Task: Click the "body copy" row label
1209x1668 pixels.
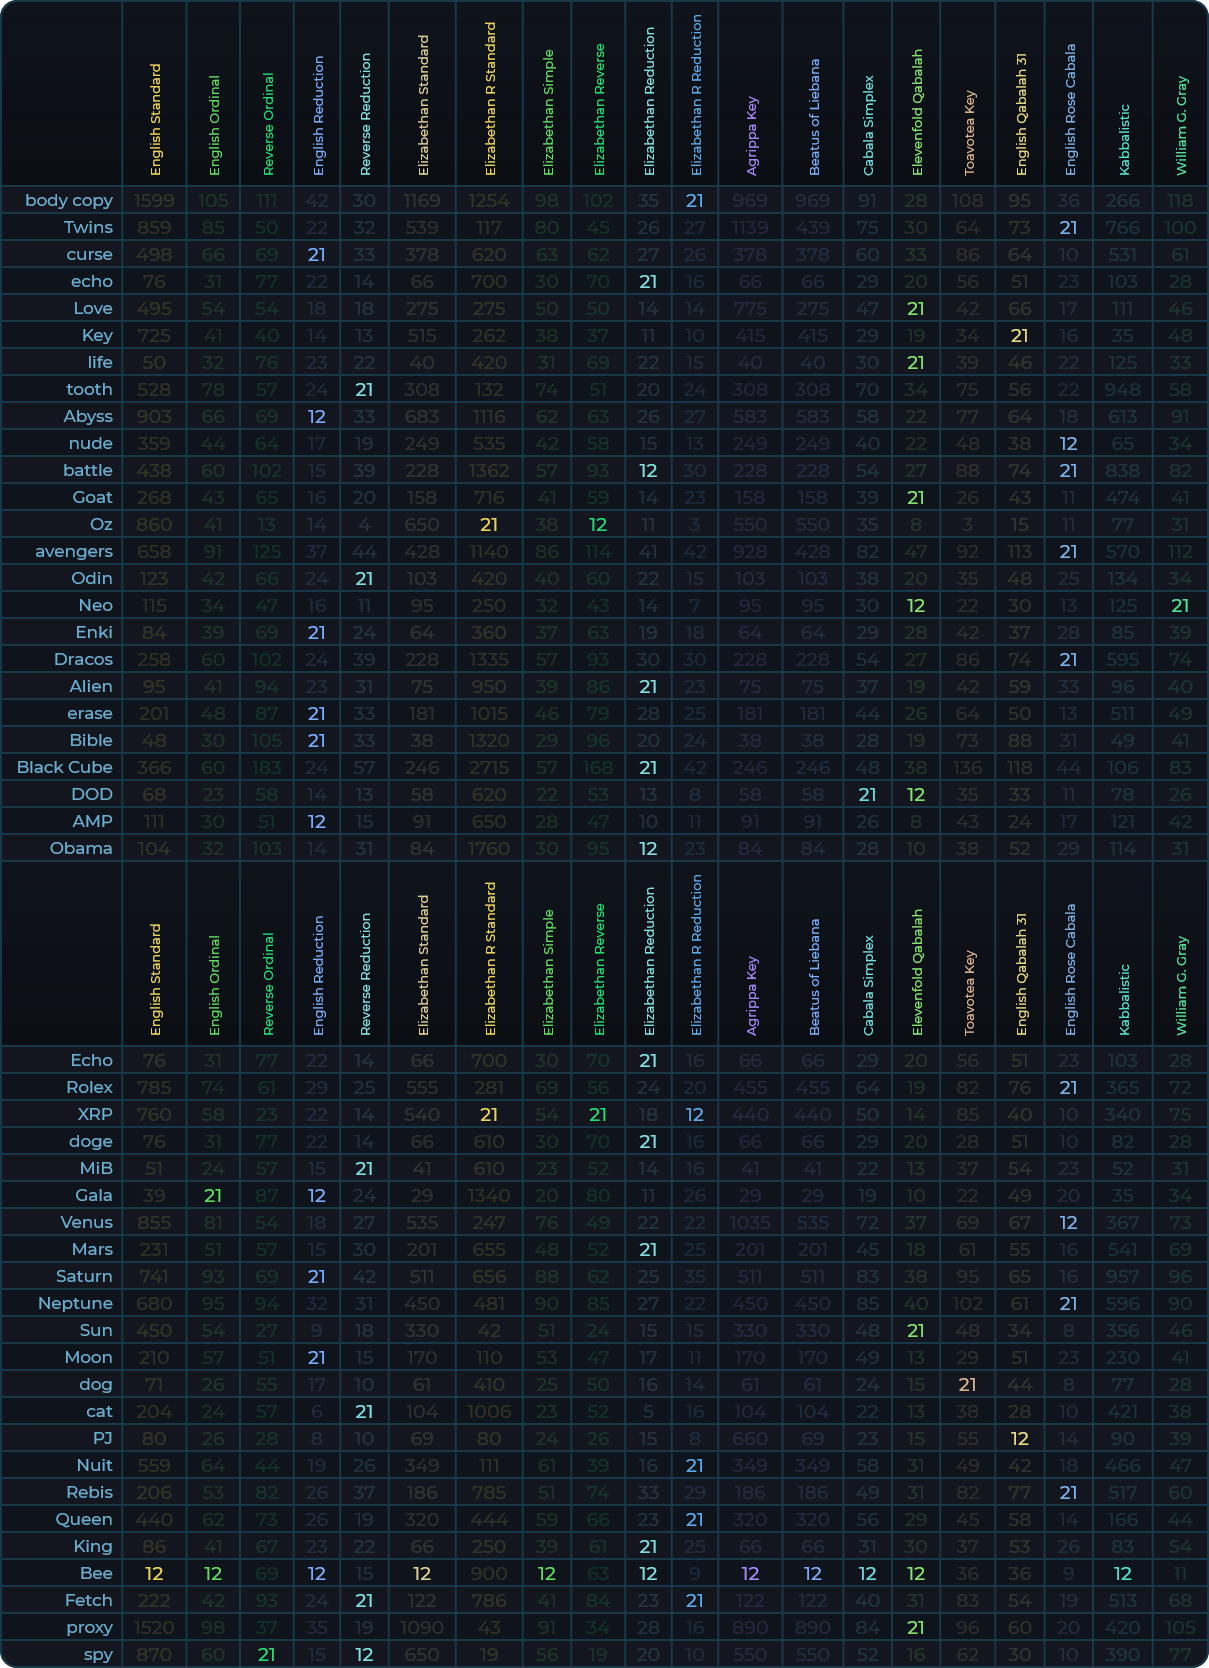Action: point(68,200)
